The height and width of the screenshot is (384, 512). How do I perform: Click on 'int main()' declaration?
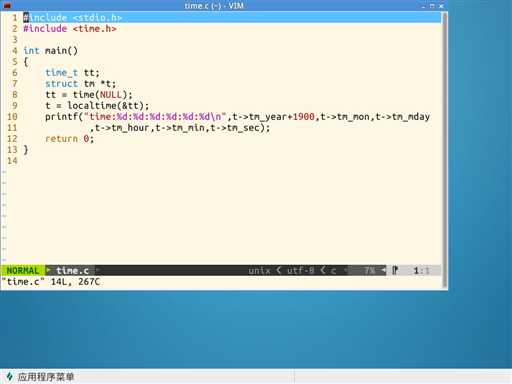click(51, 51)
